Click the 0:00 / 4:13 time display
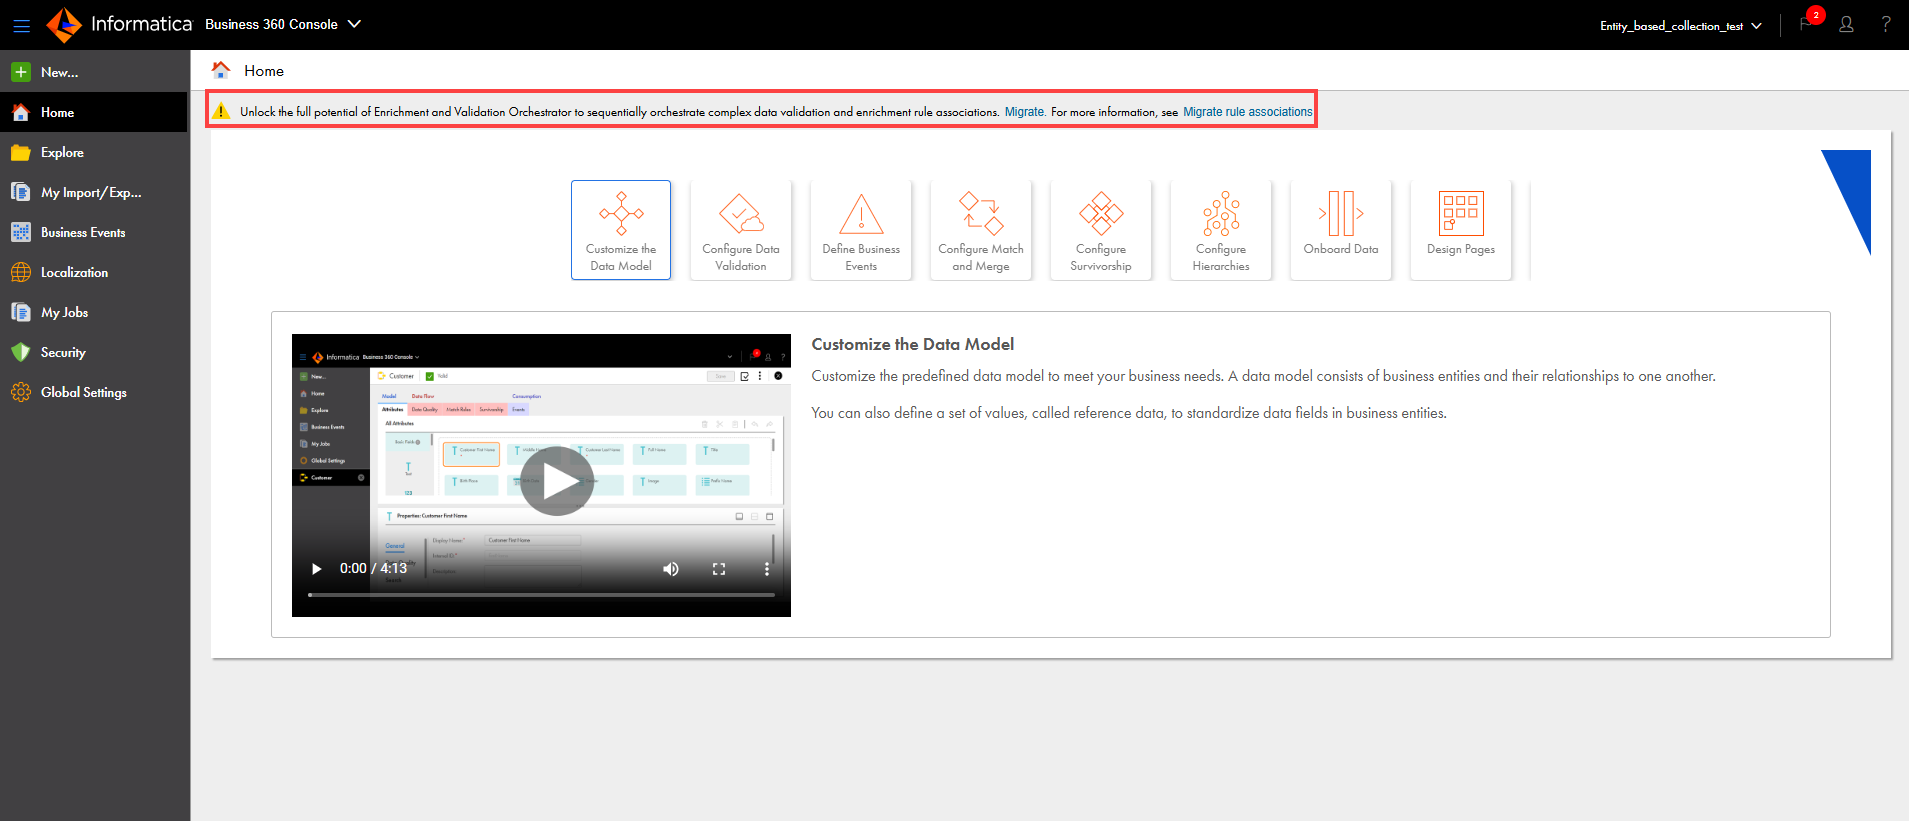The height and width of the screenshot is (821, 1909). pos(373,568)
